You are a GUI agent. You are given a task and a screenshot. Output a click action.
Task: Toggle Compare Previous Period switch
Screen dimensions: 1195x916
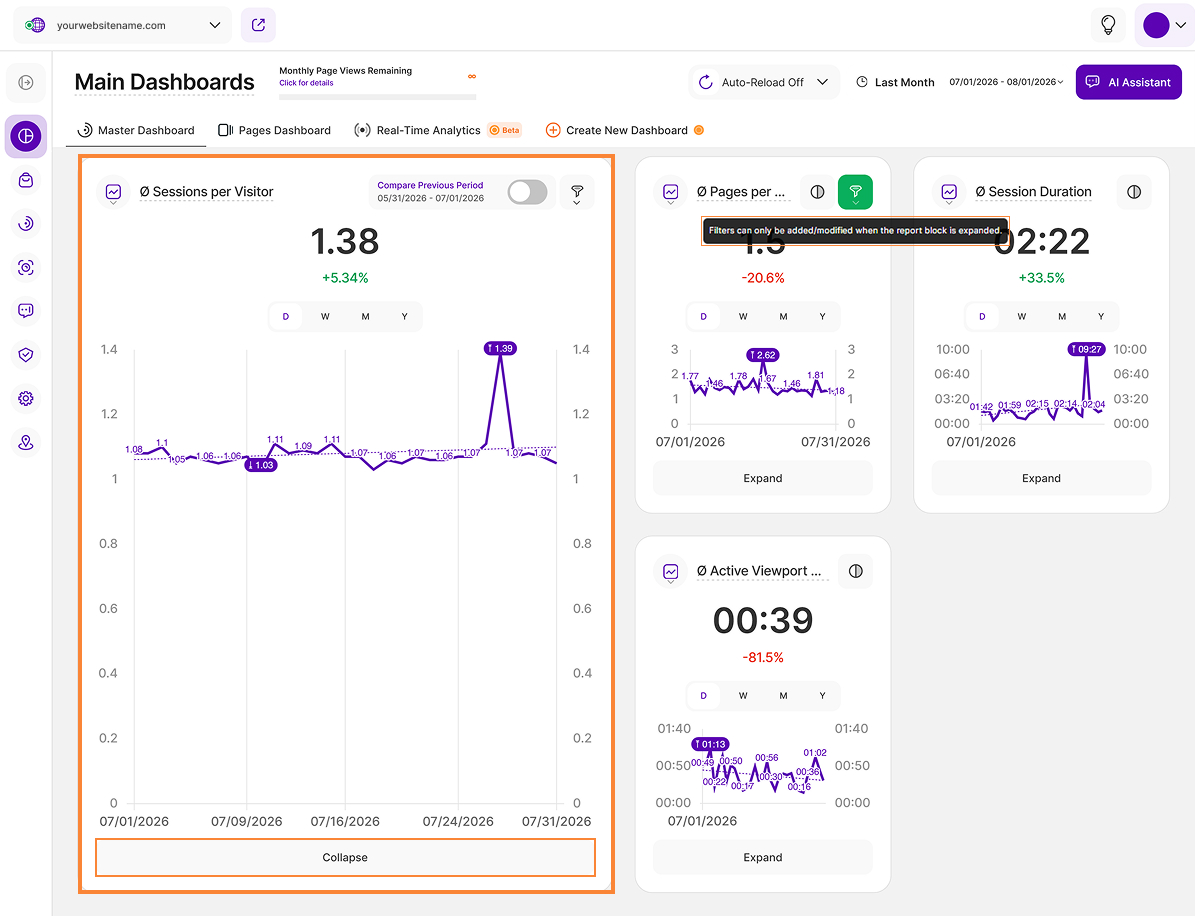click(527, 192)
